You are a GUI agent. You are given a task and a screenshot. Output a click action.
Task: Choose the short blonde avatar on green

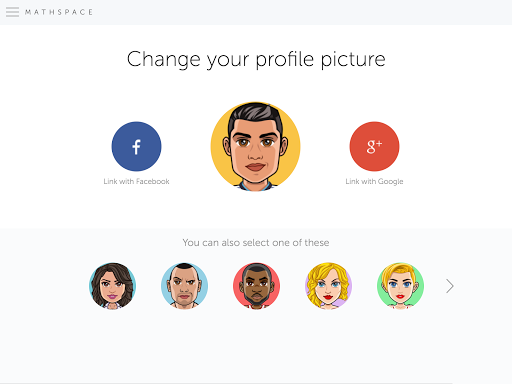coord(400,286)
